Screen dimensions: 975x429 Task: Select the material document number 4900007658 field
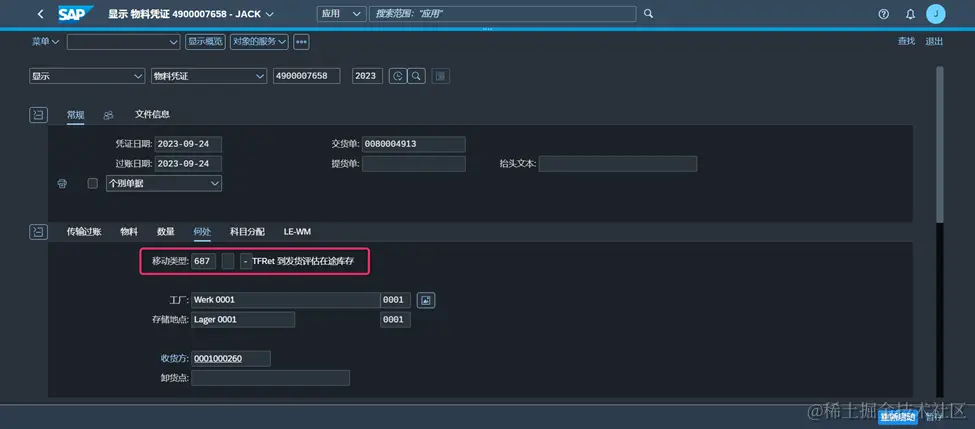[x=307, y=76]
